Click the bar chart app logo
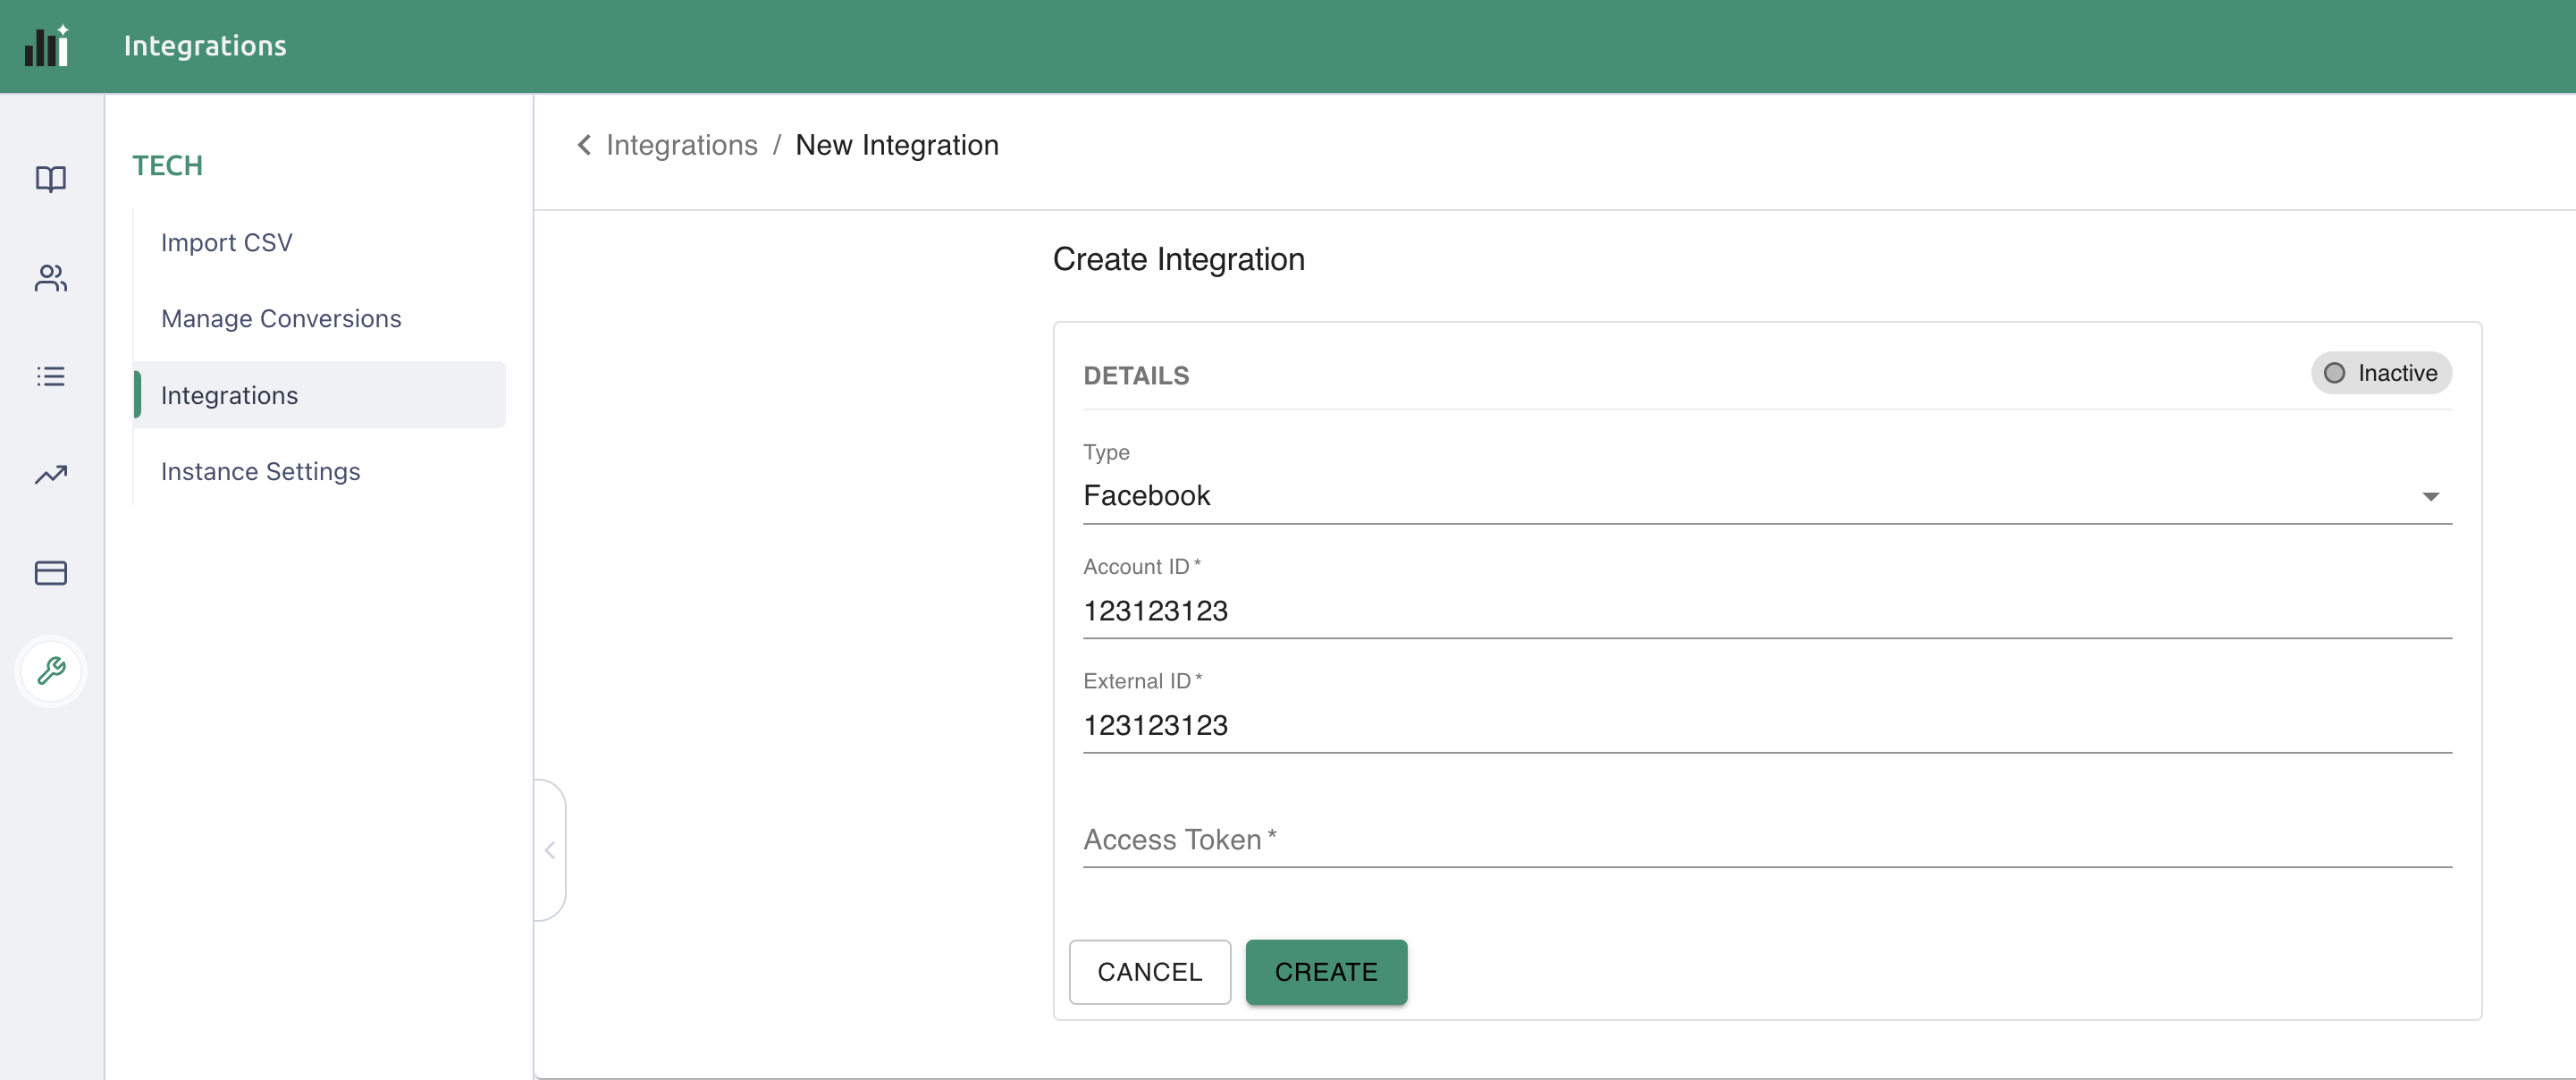This screenshot has height=1080, width=2576. pyautogui.click(x=47, y=45)
